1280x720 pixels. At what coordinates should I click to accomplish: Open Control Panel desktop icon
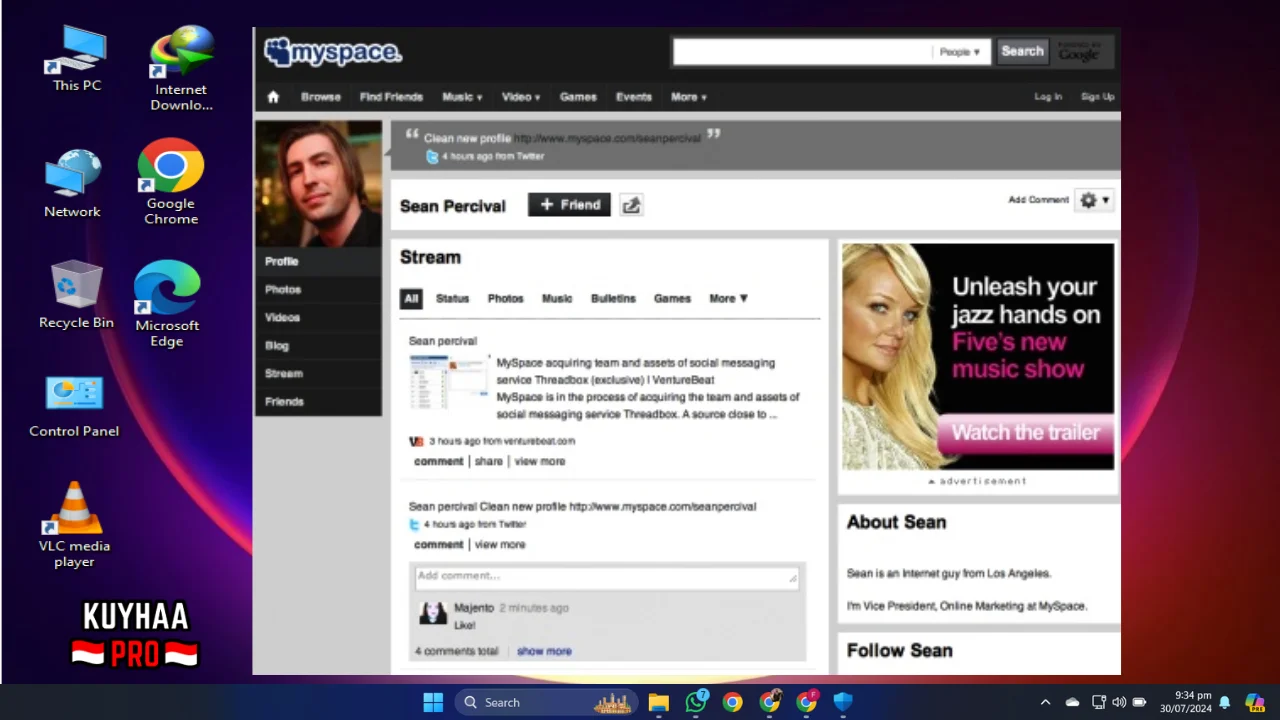[74, 407]
